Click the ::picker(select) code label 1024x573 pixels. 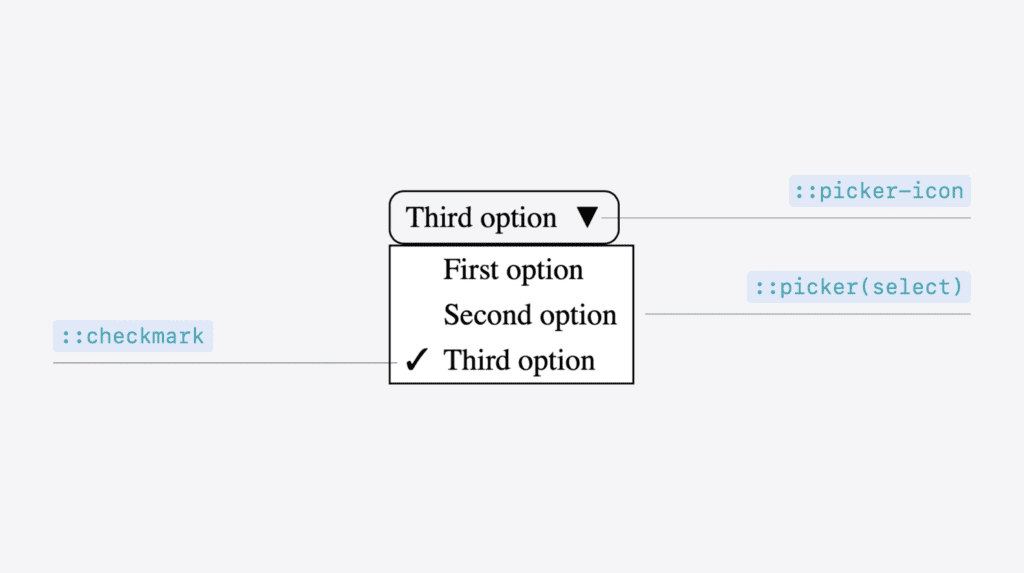(859, 287)
